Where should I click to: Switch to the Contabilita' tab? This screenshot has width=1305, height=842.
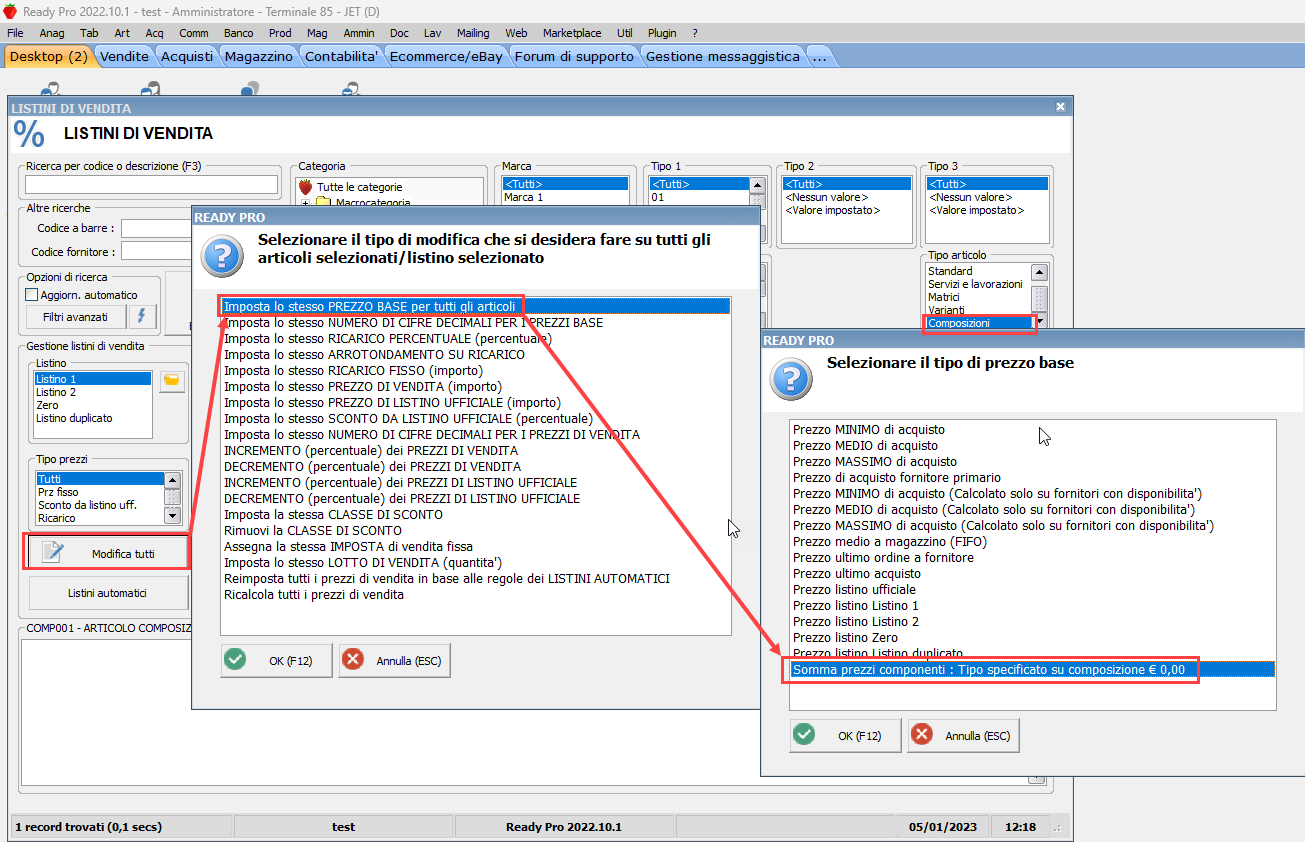tap(341, 56)
